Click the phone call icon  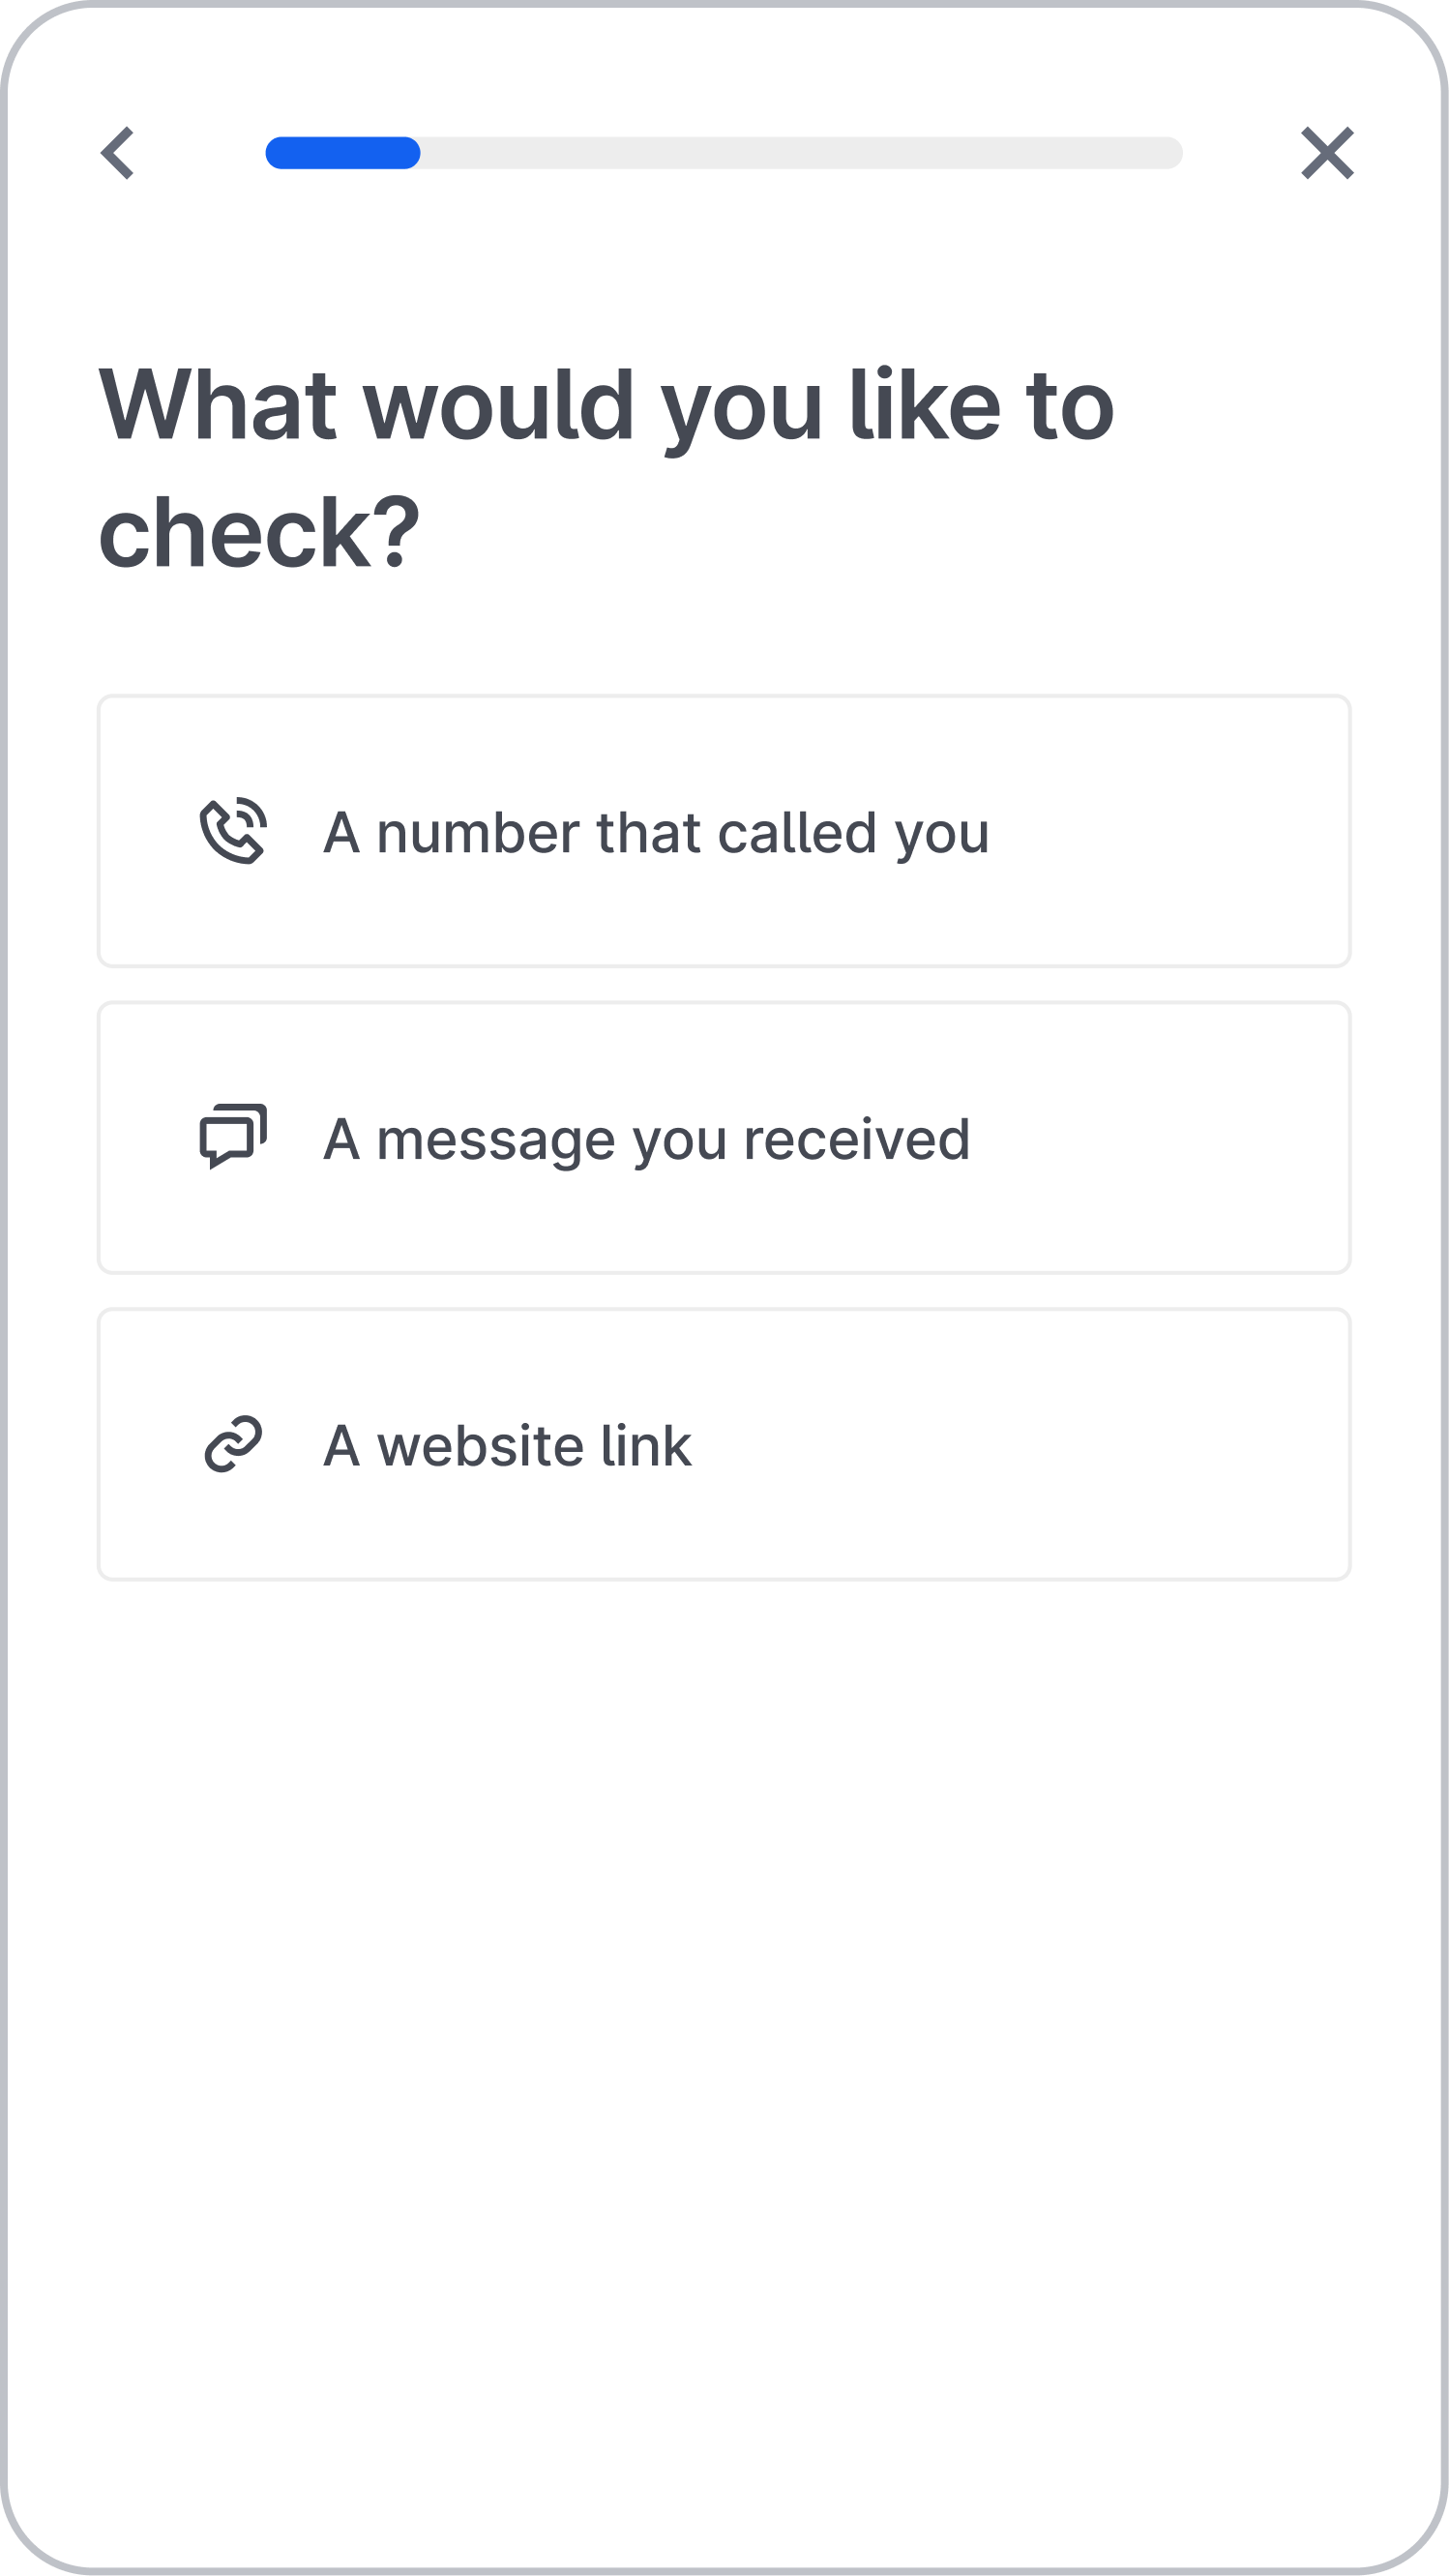(x=233, y=831)
